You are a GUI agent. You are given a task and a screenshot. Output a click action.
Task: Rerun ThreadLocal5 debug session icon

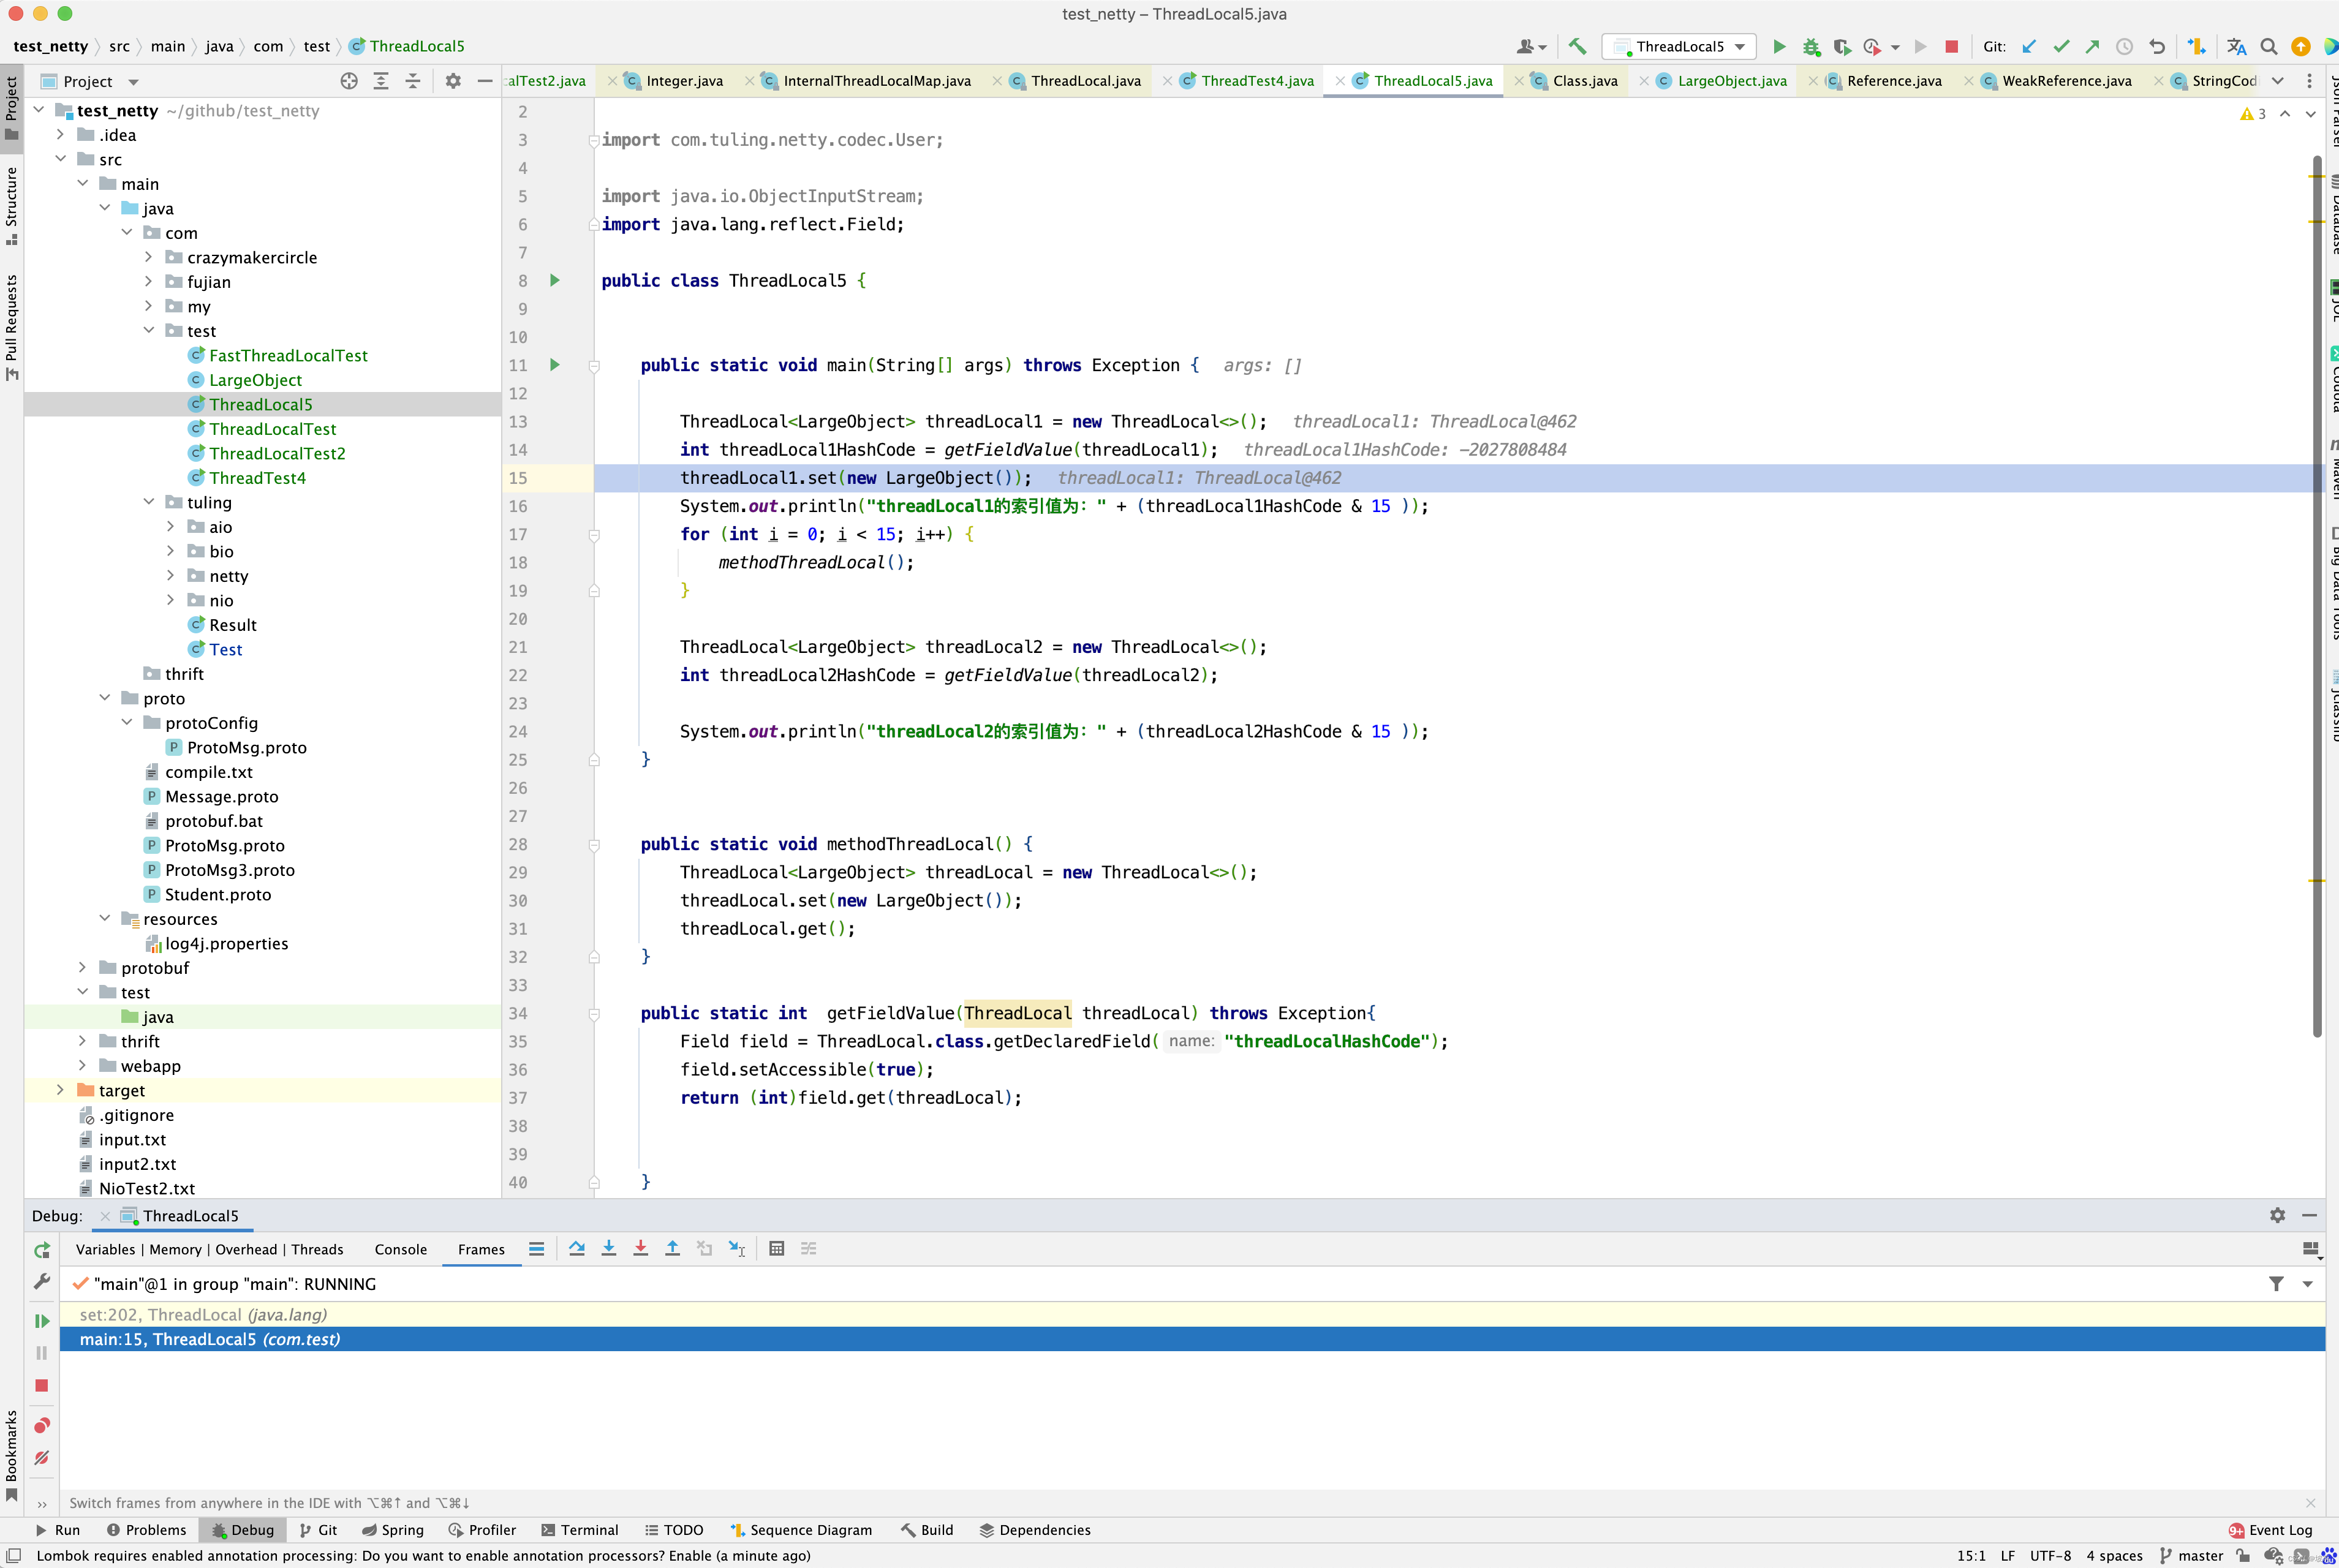(x=41, y=1250)
